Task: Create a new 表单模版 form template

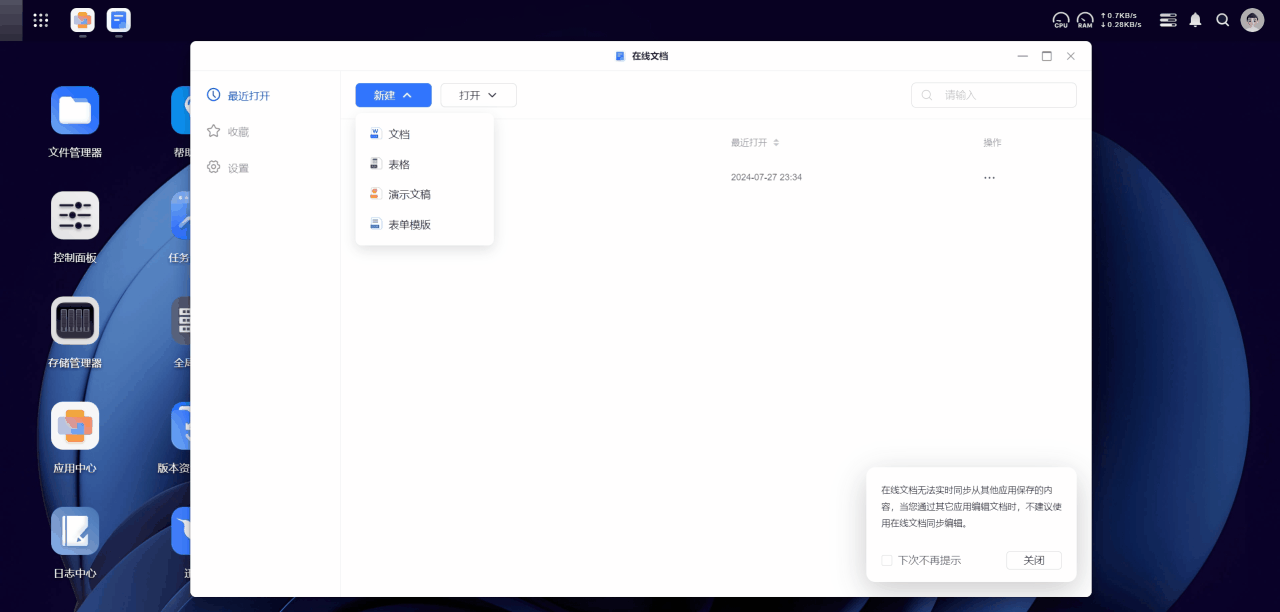Action: [424, 224]
